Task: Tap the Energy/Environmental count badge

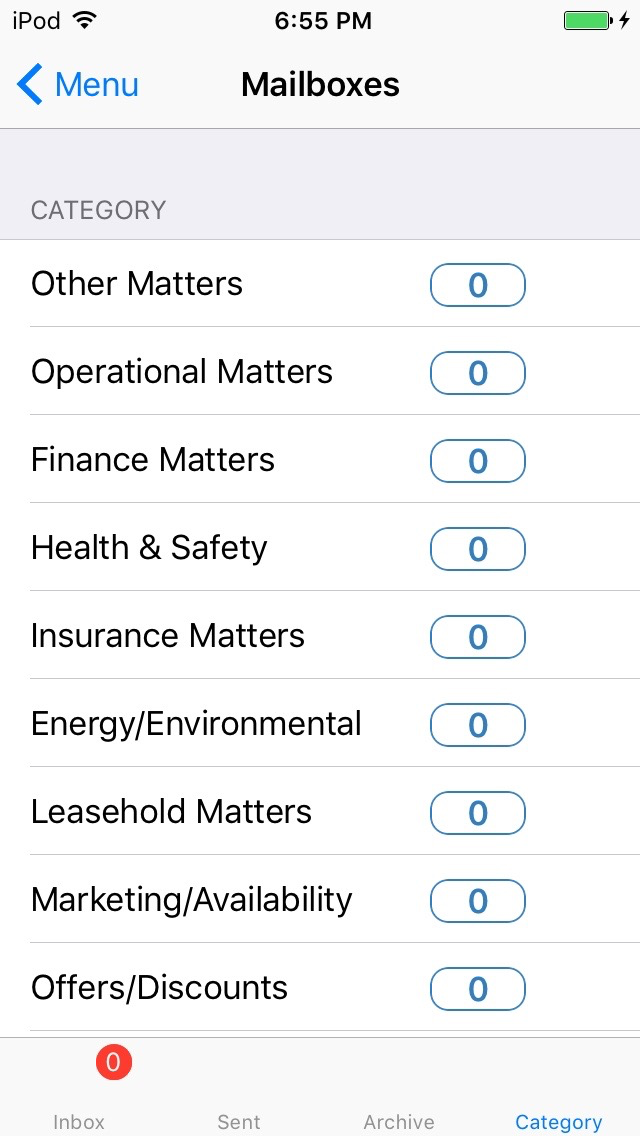Action: tap(477, 725)
